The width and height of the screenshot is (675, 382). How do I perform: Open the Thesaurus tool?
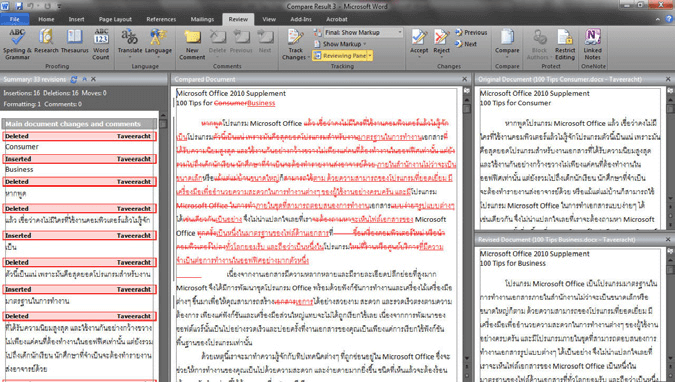tap(74, 40)
